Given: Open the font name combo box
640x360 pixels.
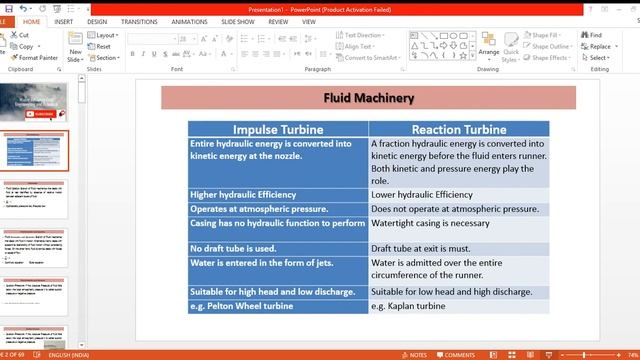Looking at the screenshot, I should 152,39.
